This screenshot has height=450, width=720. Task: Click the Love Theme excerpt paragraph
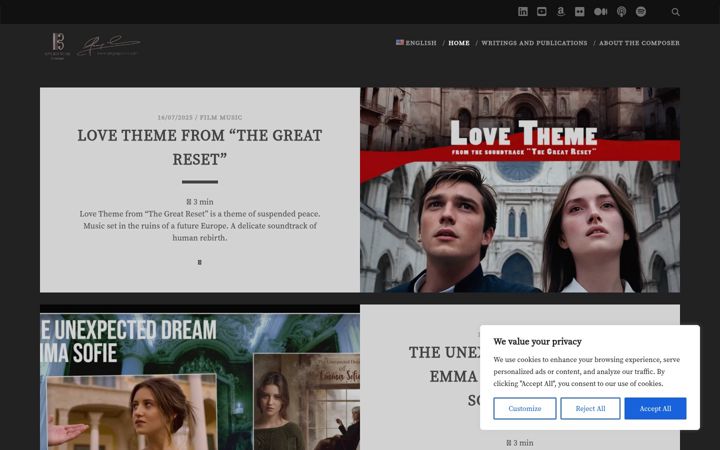click(x=200, y=226)
